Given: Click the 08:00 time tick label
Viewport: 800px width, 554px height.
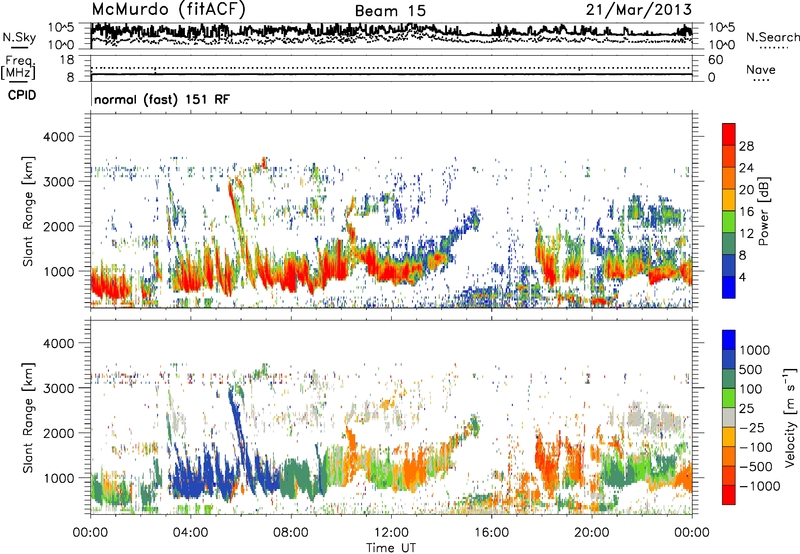Looking at the screenshot, I should (x=291, y=533).
